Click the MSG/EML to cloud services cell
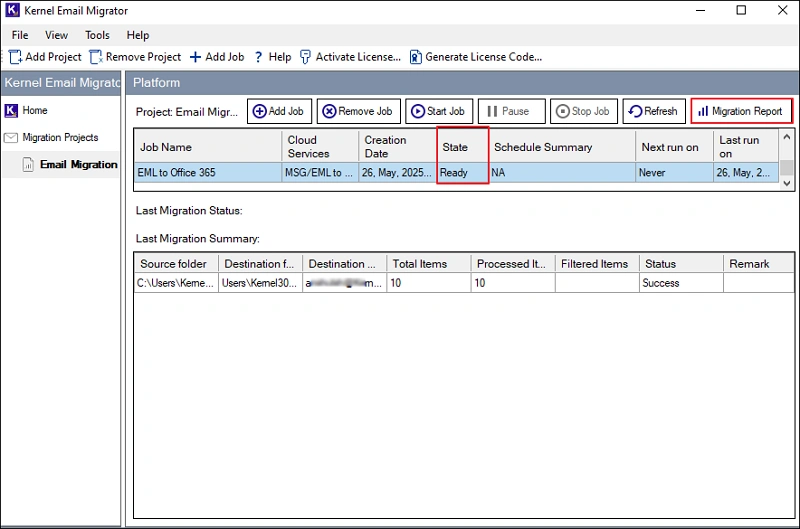800x529 pixels. click(x=320, y=172)
